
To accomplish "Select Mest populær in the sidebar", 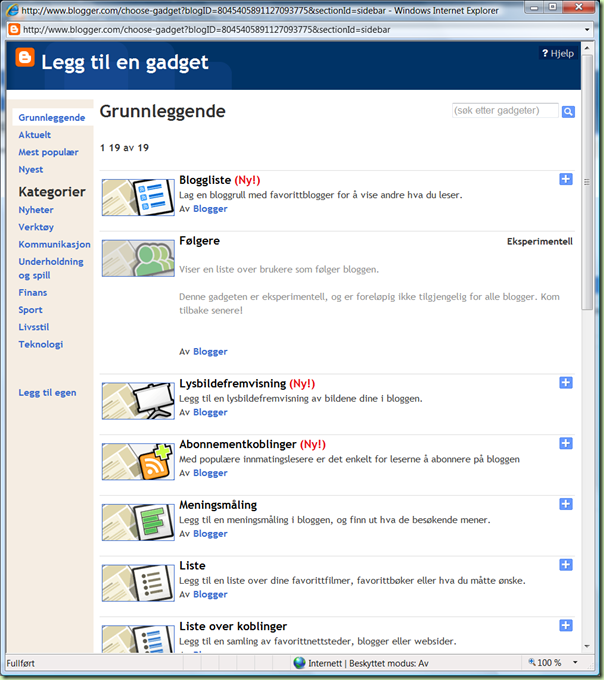I will pos(49,152).
